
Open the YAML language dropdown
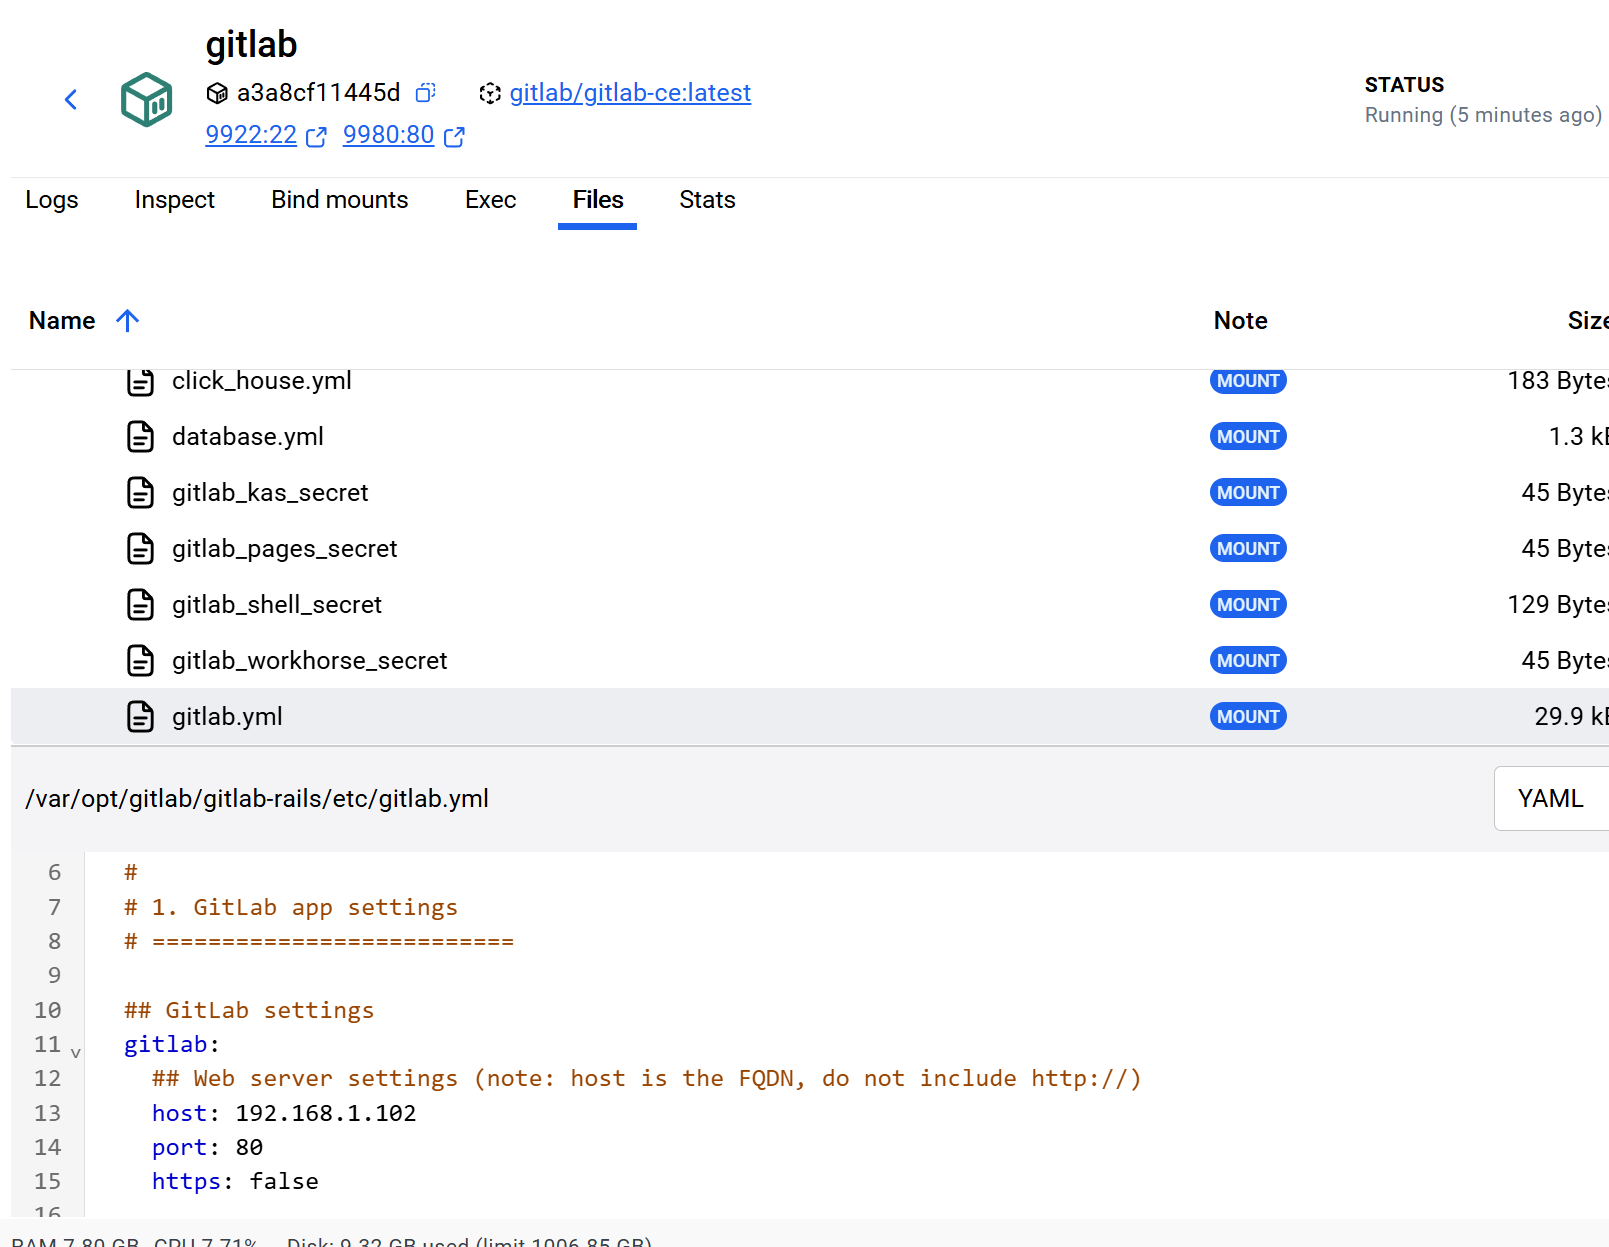(1550, 799)
